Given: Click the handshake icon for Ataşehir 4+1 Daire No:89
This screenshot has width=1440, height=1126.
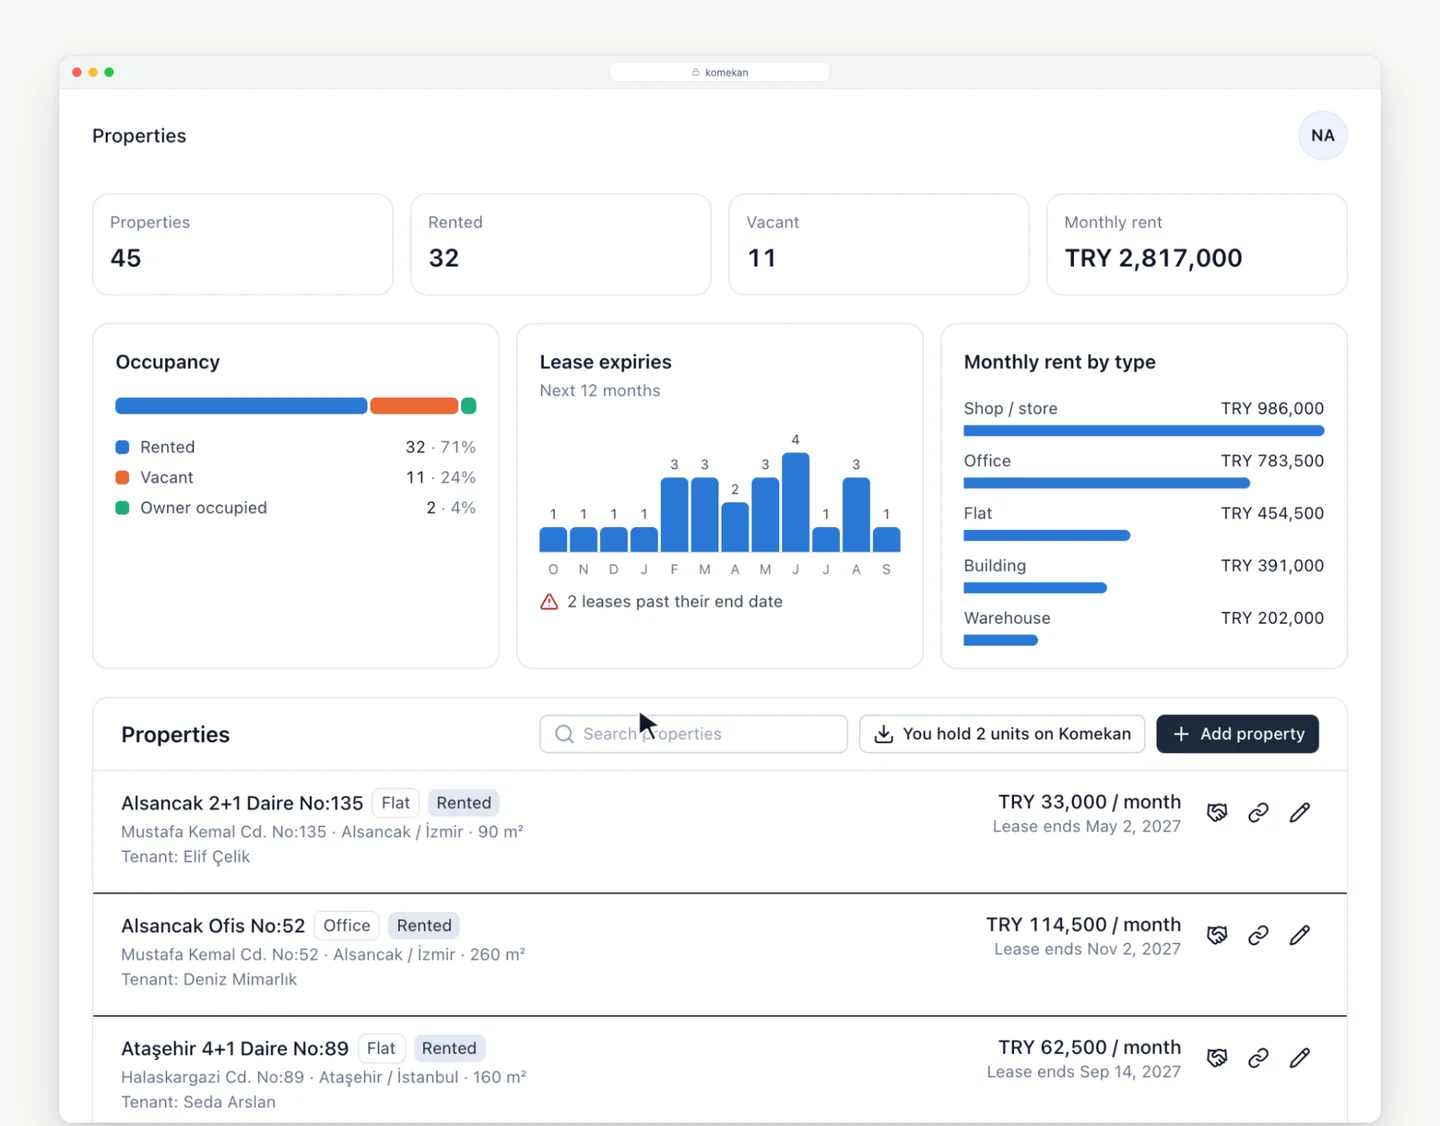Looking at the screenshot, I should point(1216,1058).
